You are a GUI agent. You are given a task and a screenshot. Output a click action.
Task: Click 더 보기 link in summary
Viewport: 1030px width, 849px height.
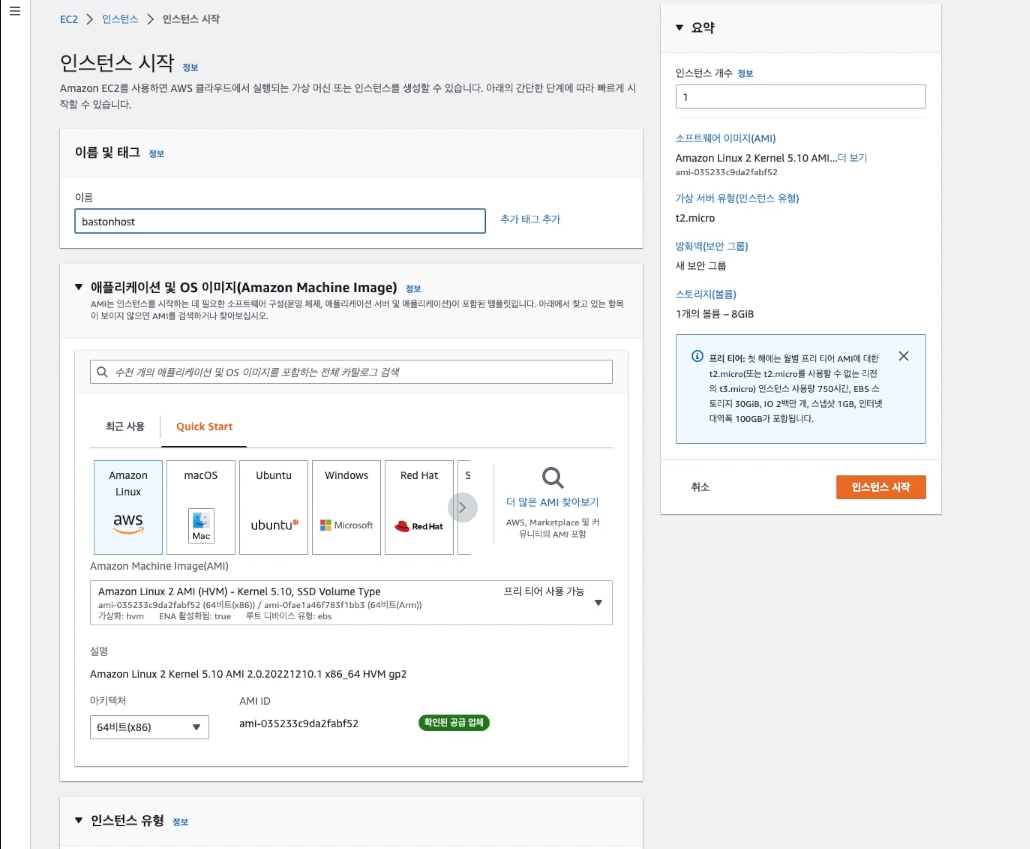tap(852, 158)
